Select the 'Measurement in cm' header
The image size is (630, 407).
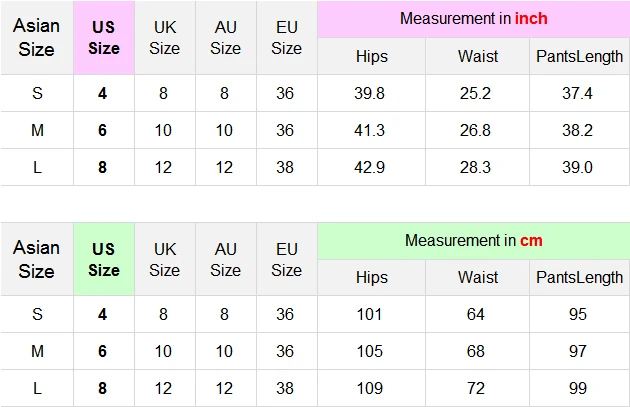tap(474, 241)
